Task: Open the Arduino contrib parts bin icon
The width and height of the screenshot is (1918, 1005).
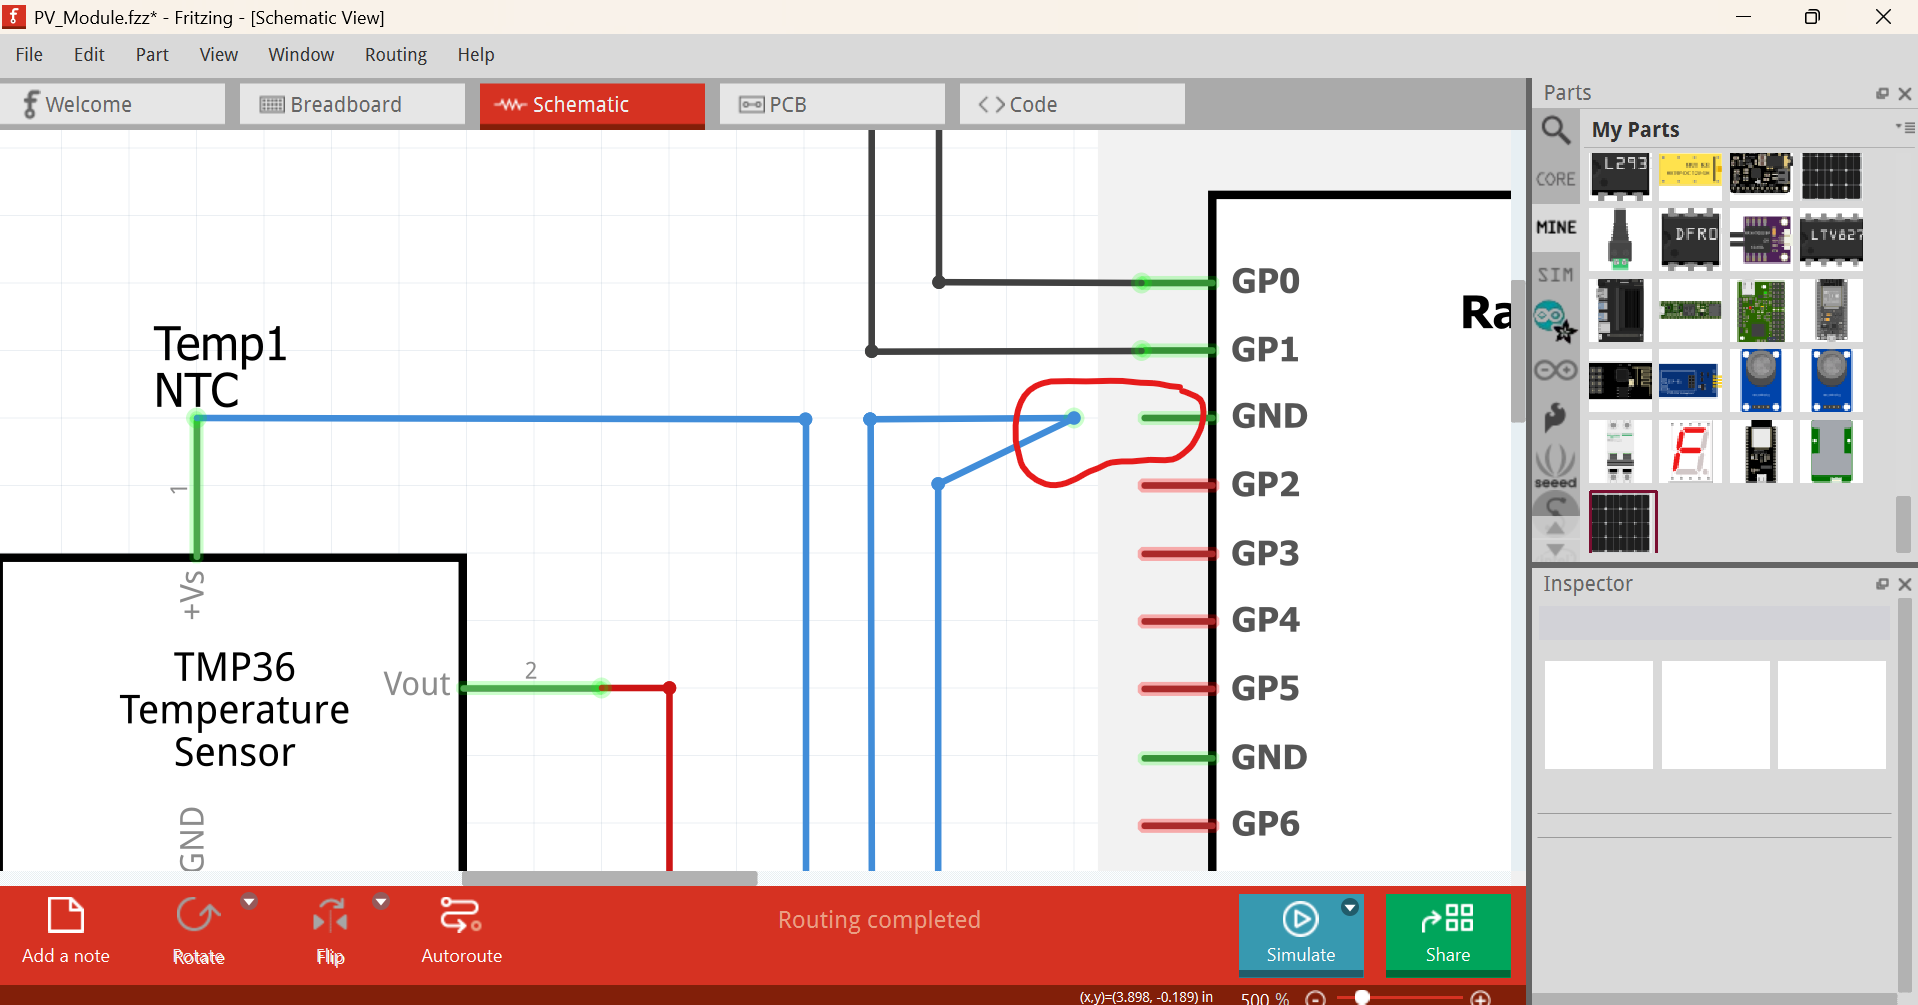Action: [1555, 321]
